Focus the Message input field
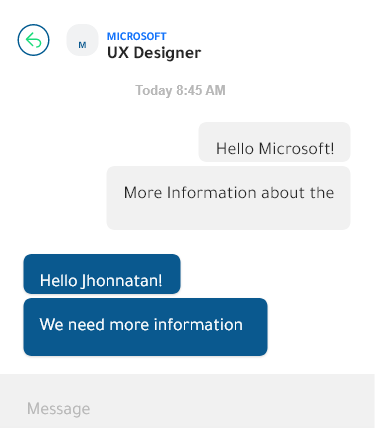This screenshot has width=375, height=429. pos(187,401)
